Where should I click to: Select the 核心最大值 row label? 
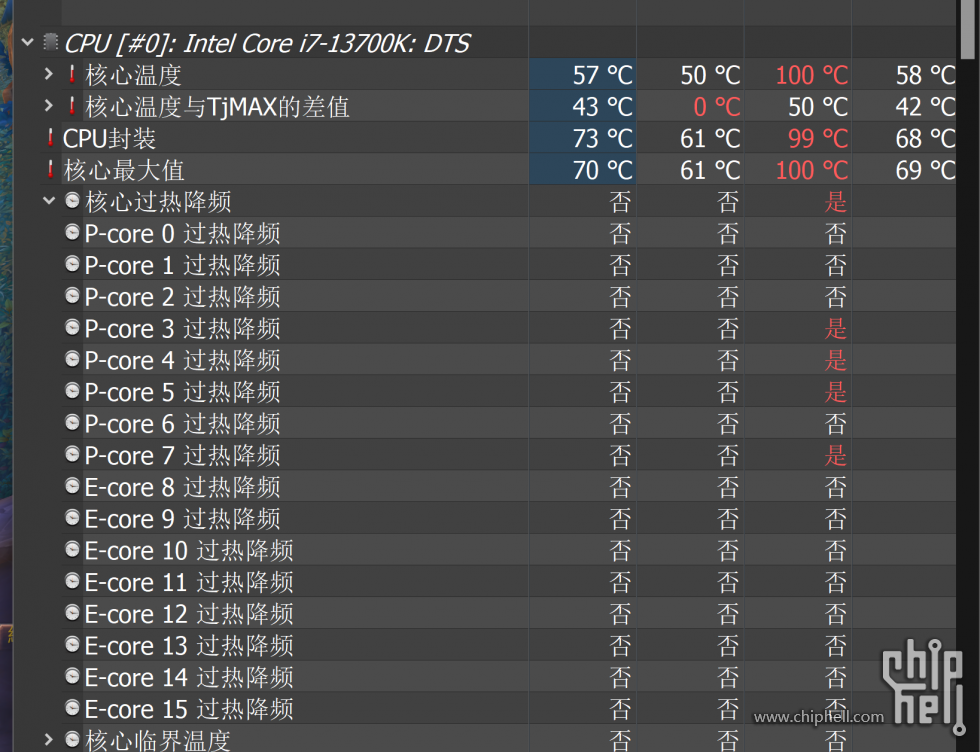(x=124, y=170)
